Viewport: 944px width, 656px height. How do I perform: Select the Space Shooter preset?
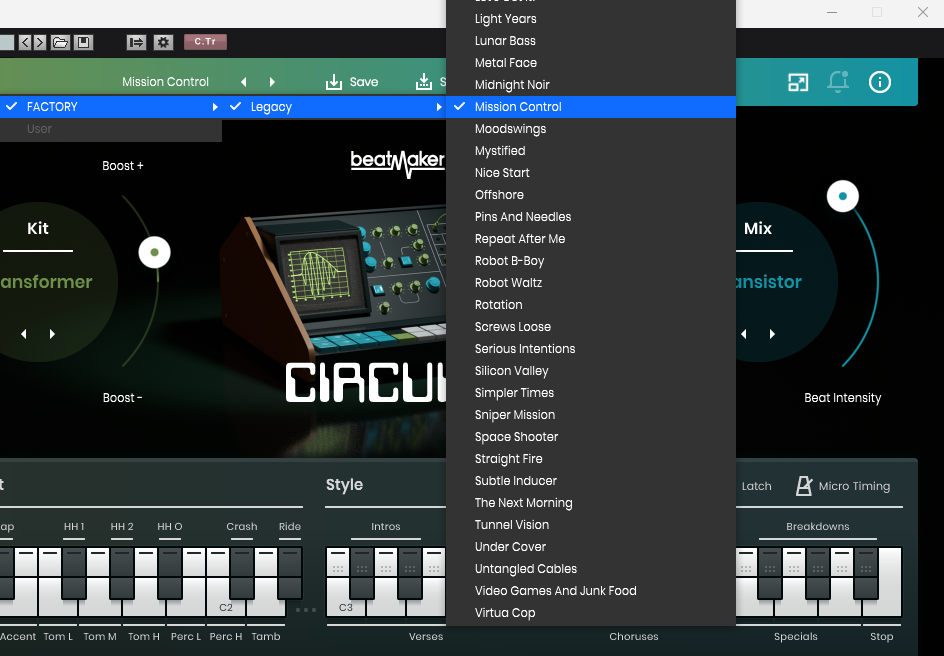tap(591, 437)
